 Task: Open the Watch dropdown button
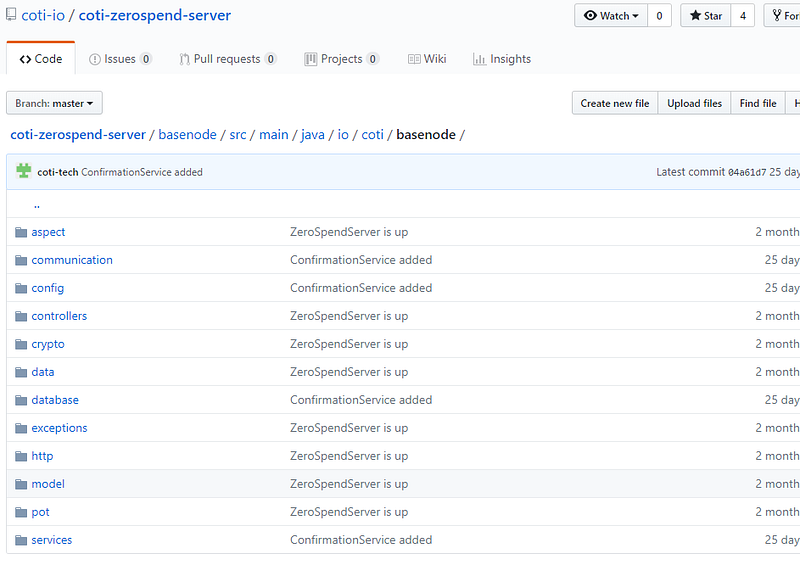pos(611,15)
